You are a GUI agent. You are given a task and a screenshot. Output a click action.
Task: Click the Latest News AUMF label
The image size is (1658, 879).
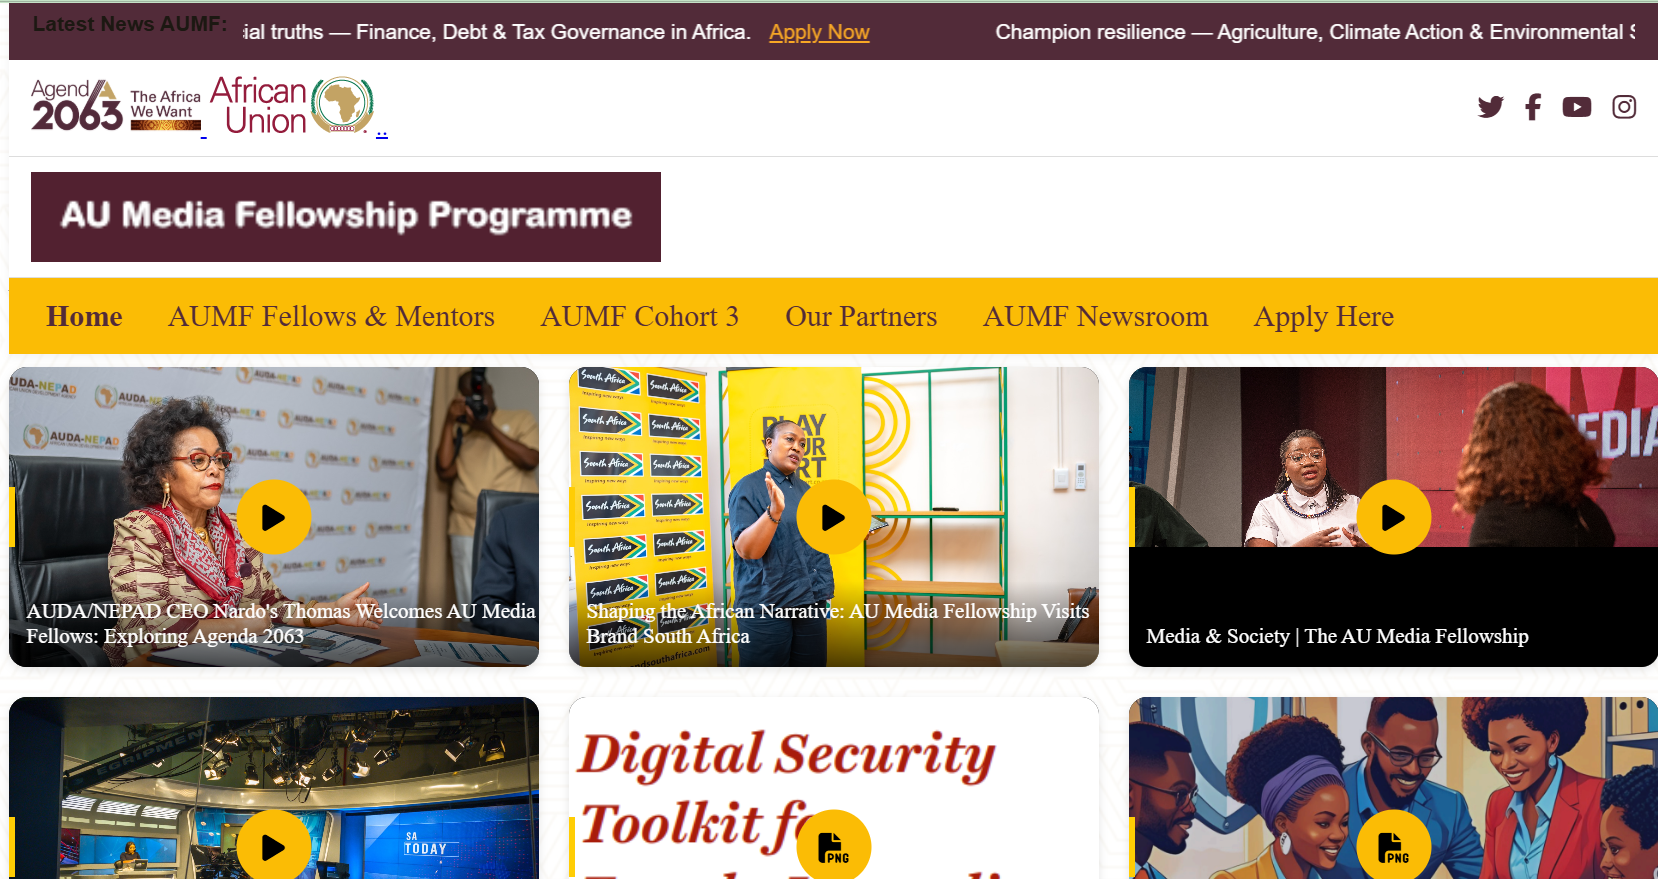(x=129, y=24)
